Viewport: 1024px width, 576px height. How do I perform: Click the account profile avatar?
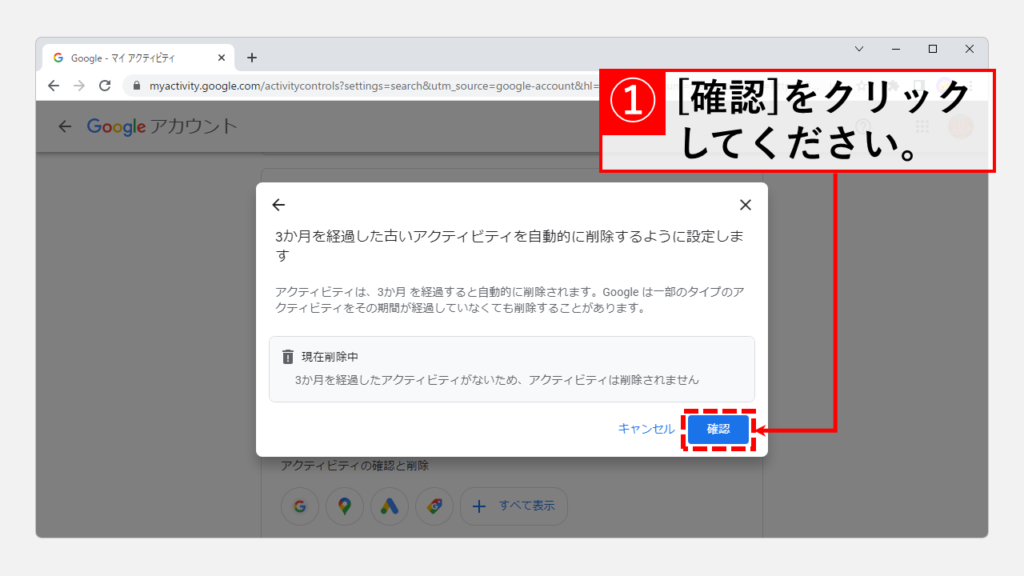[961, 126]
